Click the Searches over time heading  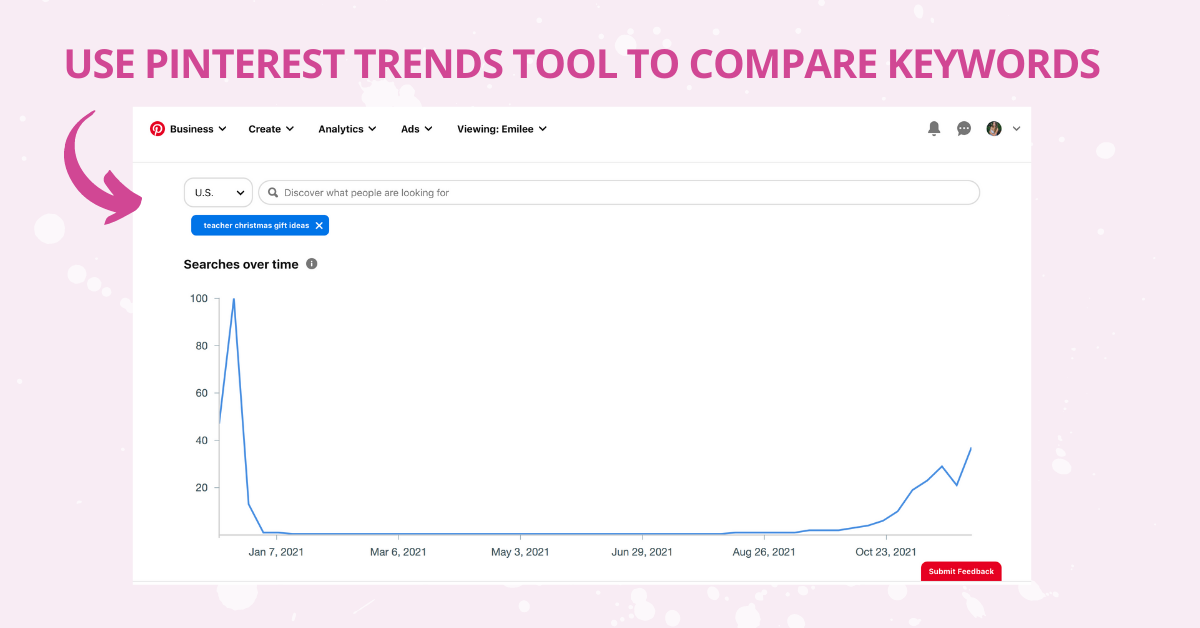click(241, 264)
